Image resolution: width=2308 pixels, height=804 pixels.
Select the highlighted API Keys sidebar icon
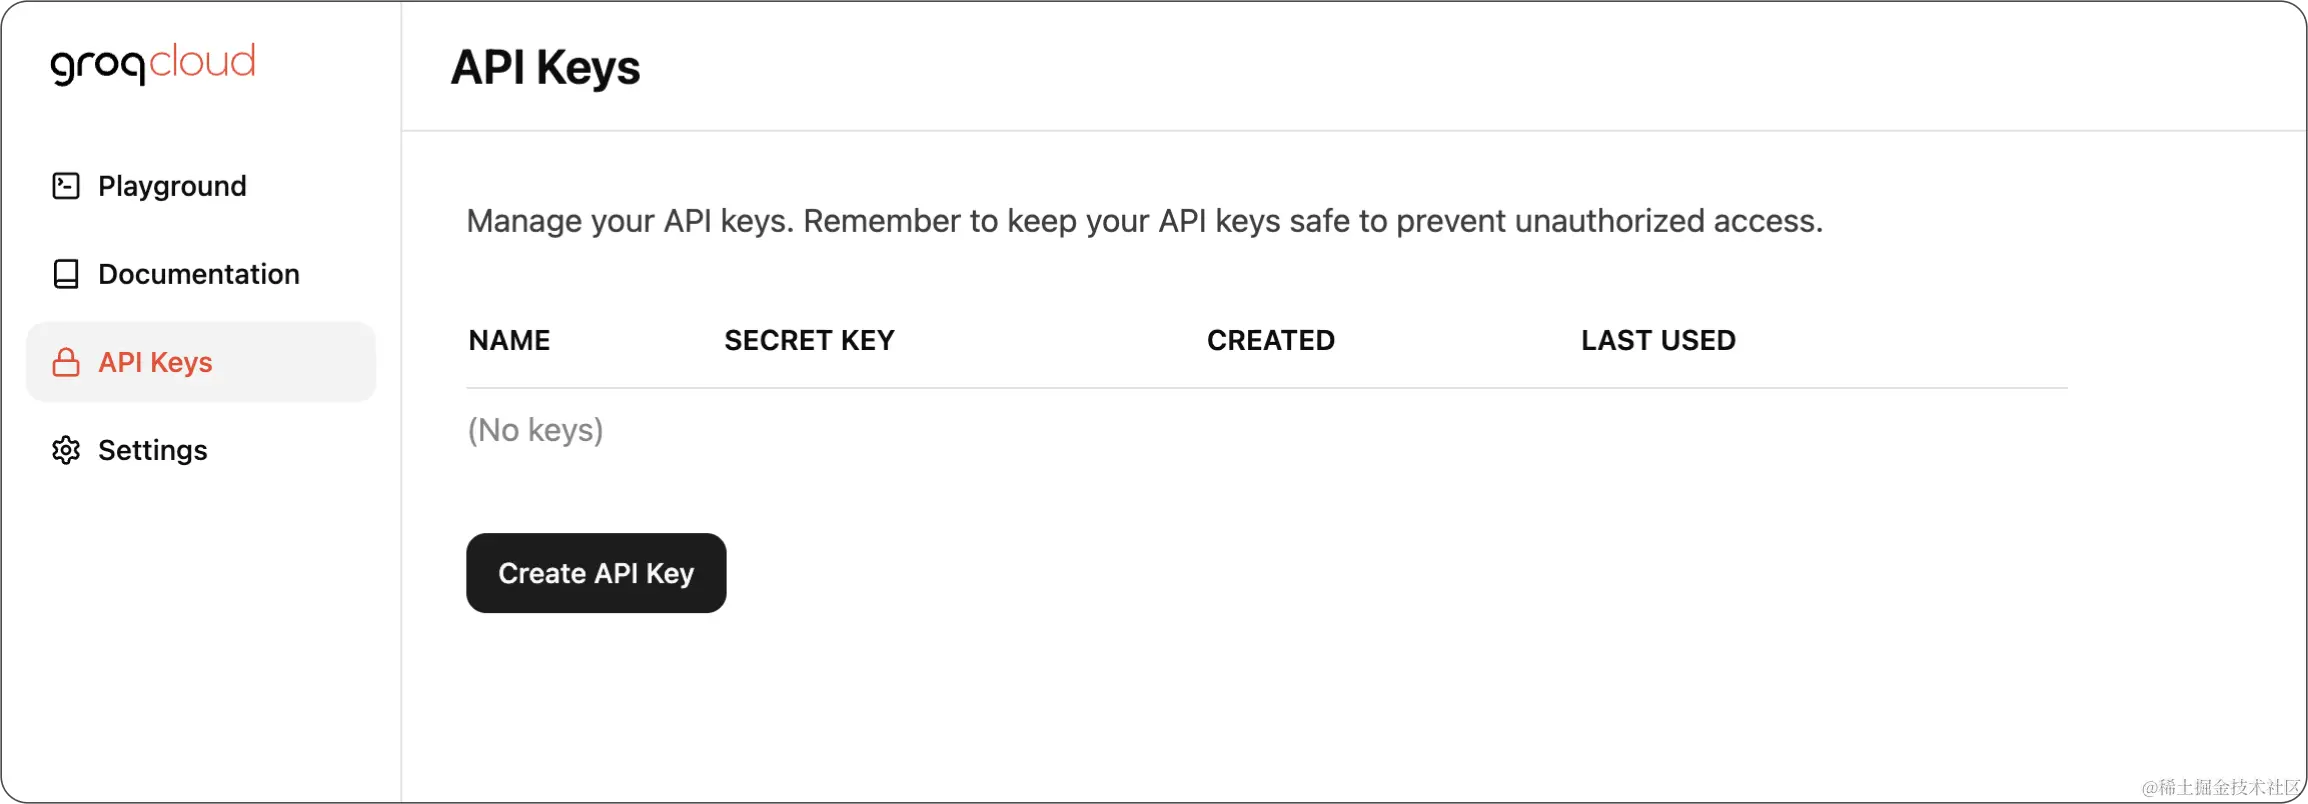point(64,362)
